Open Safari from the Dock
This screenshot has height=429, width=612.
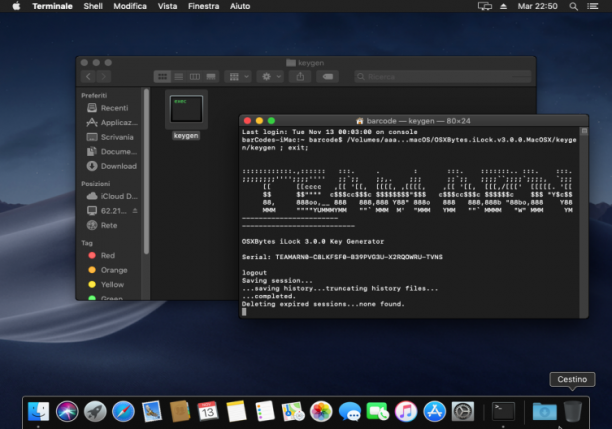123,411
